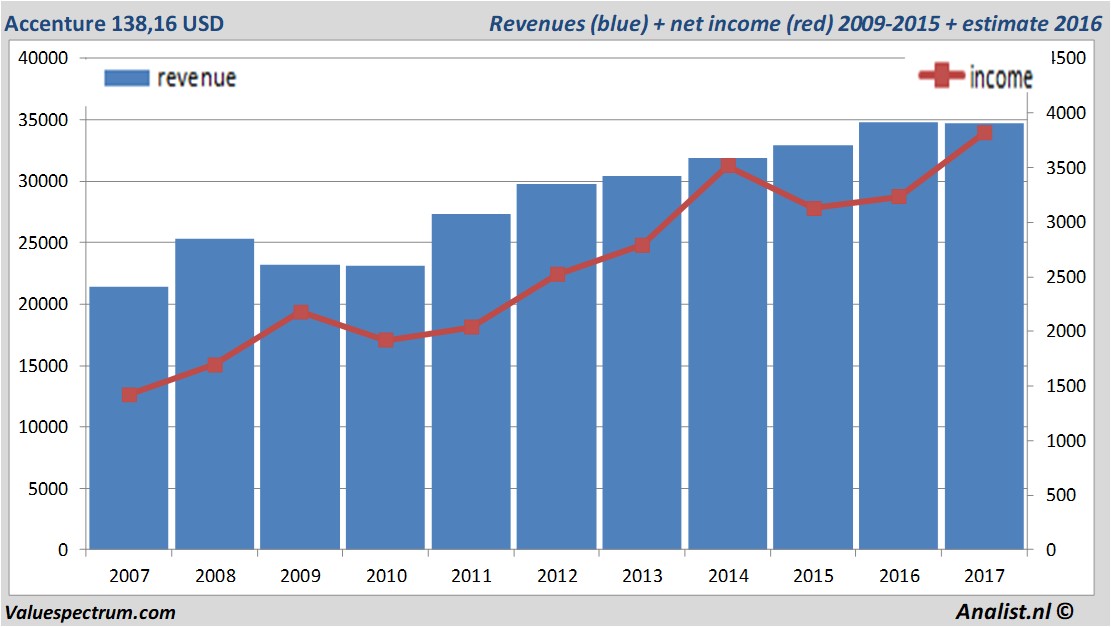Click the red income legend marker

click(x=942, y=75)
